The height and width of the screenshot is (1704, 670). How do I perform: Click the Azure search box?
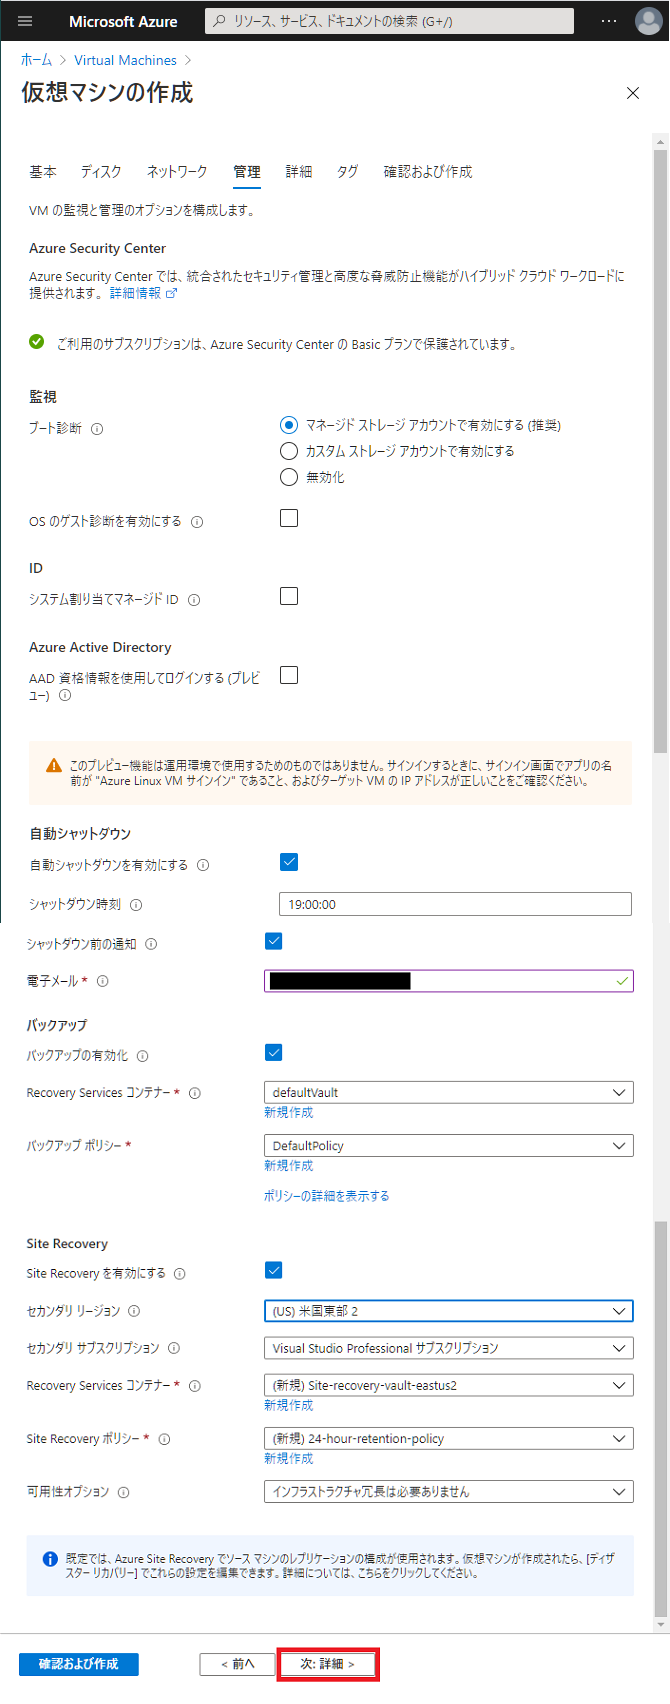pyautogui.click(x=389, y=21)
